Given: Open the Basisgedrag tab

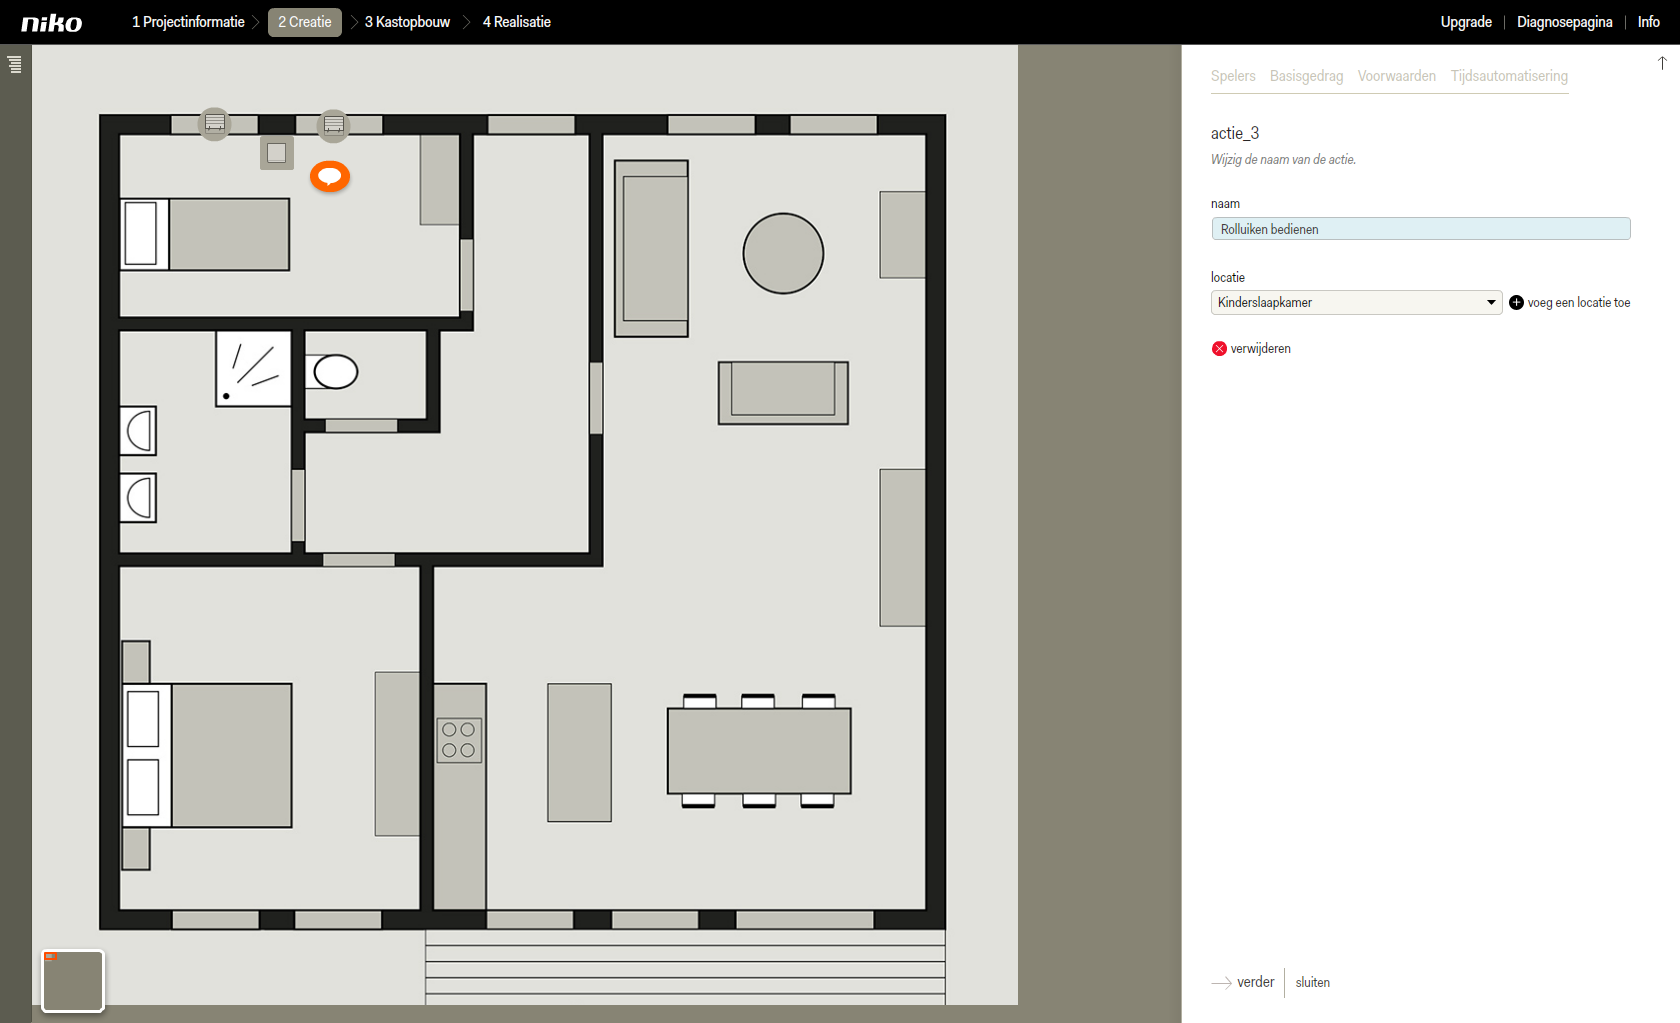Looking at the screenshot, I should [1306, 76].
